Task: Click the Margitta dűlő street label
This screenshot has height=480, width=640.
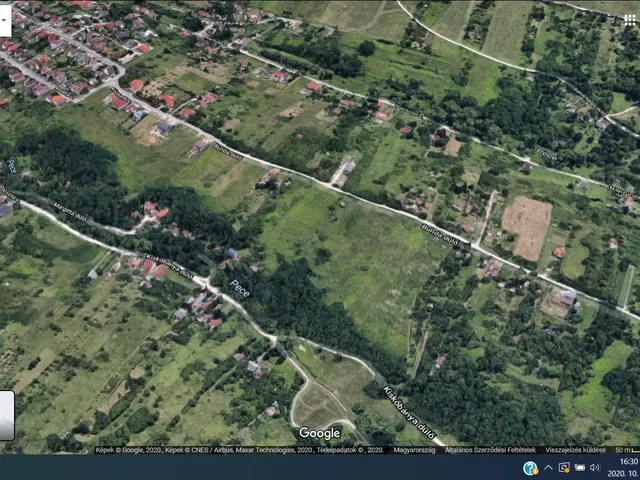Action: click(70, 211)
